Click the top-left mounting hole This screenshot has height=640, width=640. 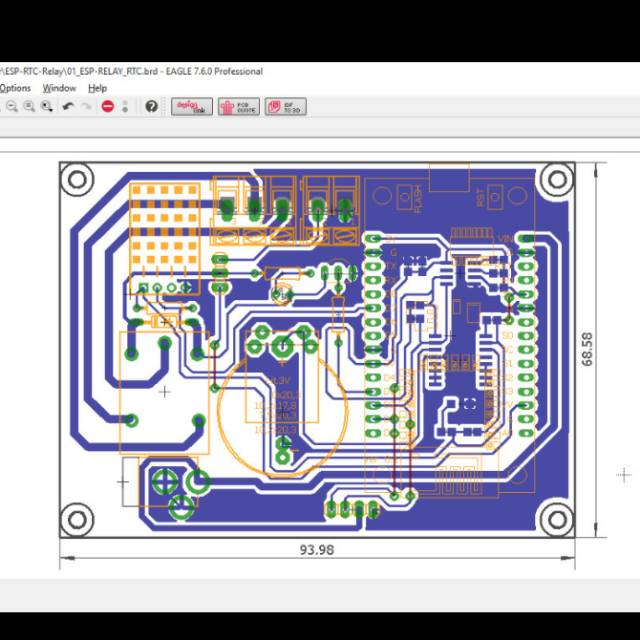[77, 180]
